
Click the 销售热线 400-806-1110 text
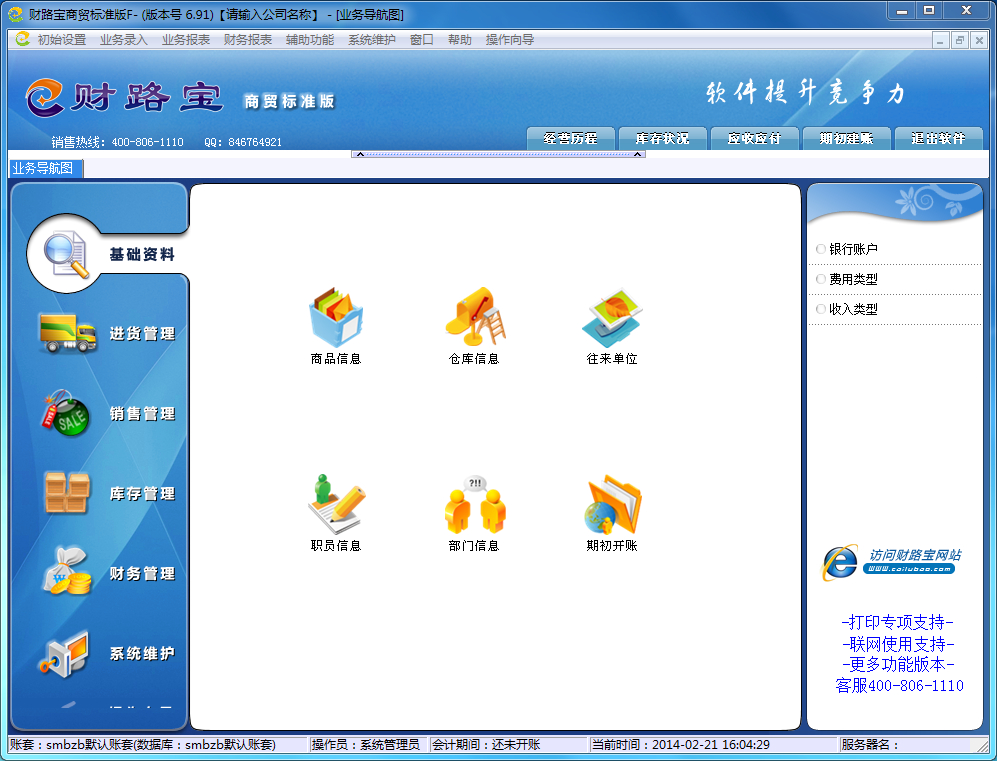pos(117,142)
